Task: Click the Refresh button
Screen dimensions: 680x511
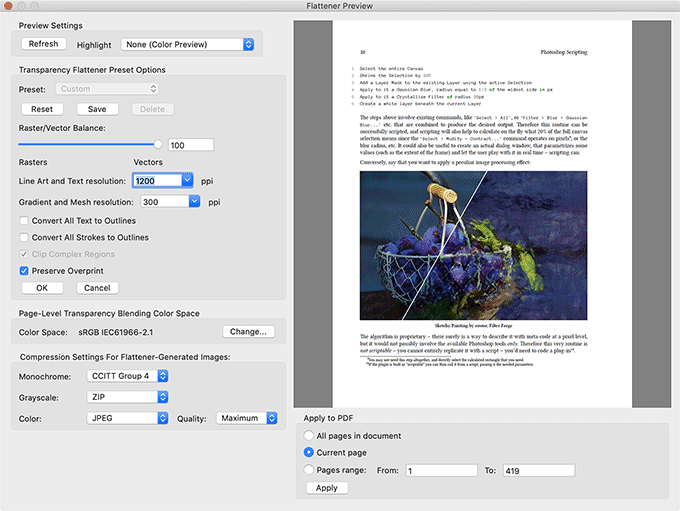Action: pyautogui.click(x=43, y=44)
